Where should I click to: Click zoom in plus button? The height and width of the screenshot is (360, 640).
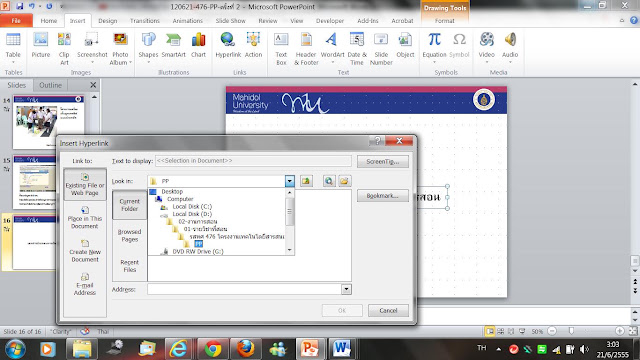tap(620, 331)
